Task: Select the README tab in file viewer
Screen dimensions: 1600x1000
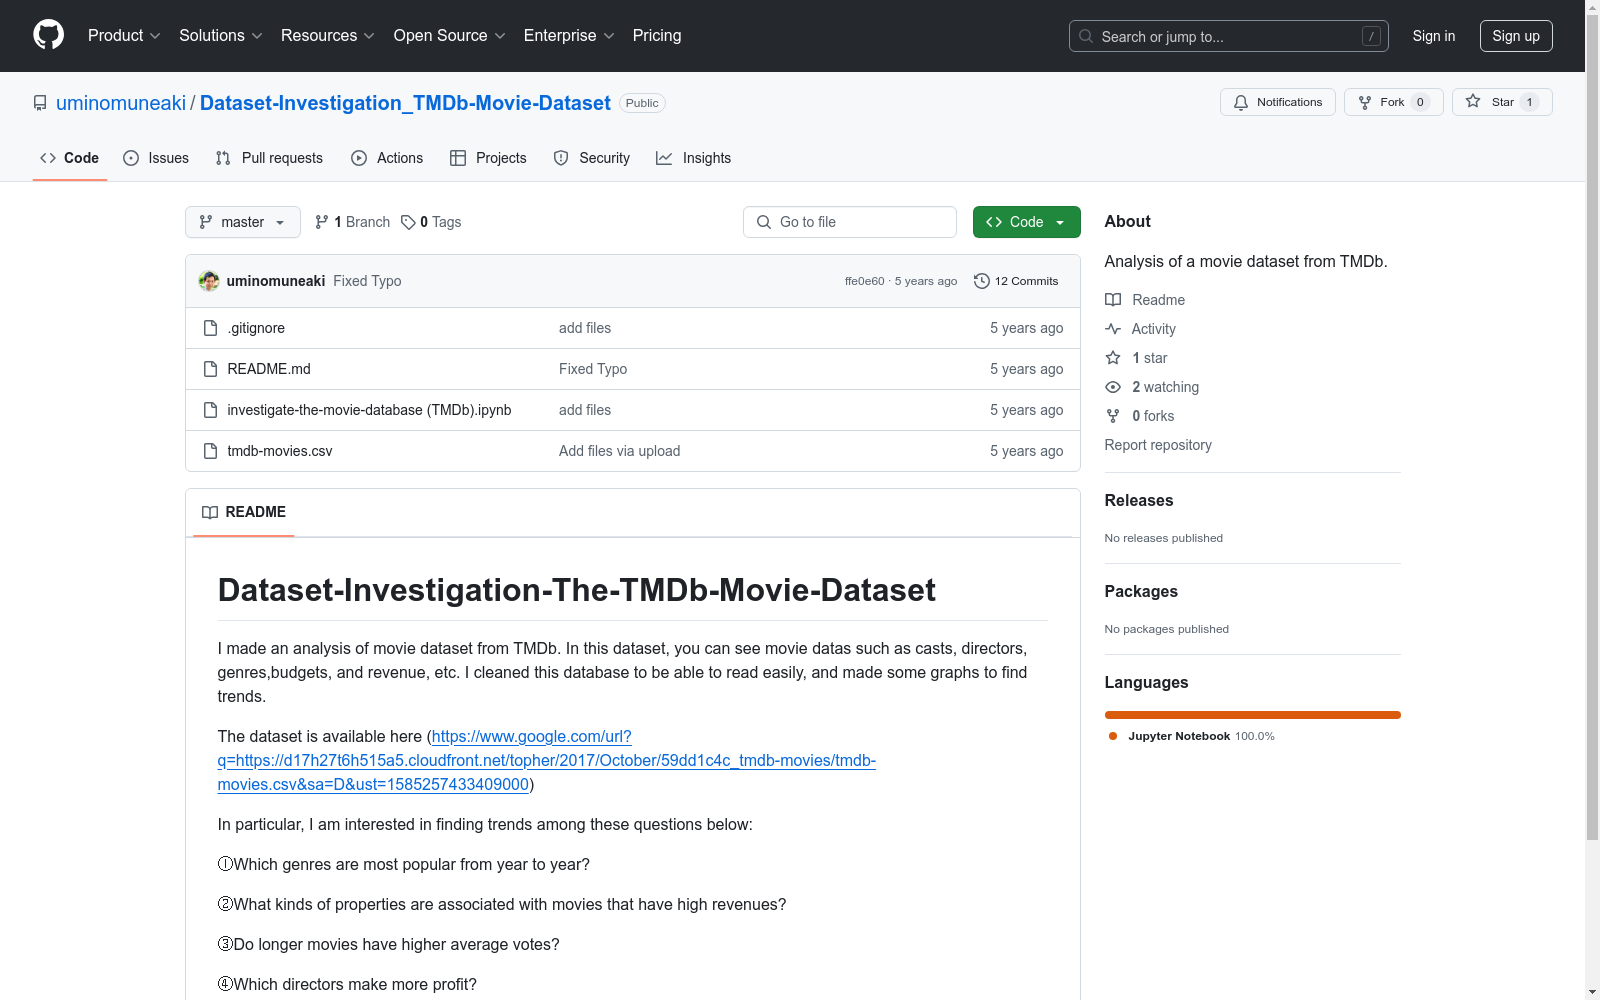Action: pyautogui.click(x=244, y=512)
